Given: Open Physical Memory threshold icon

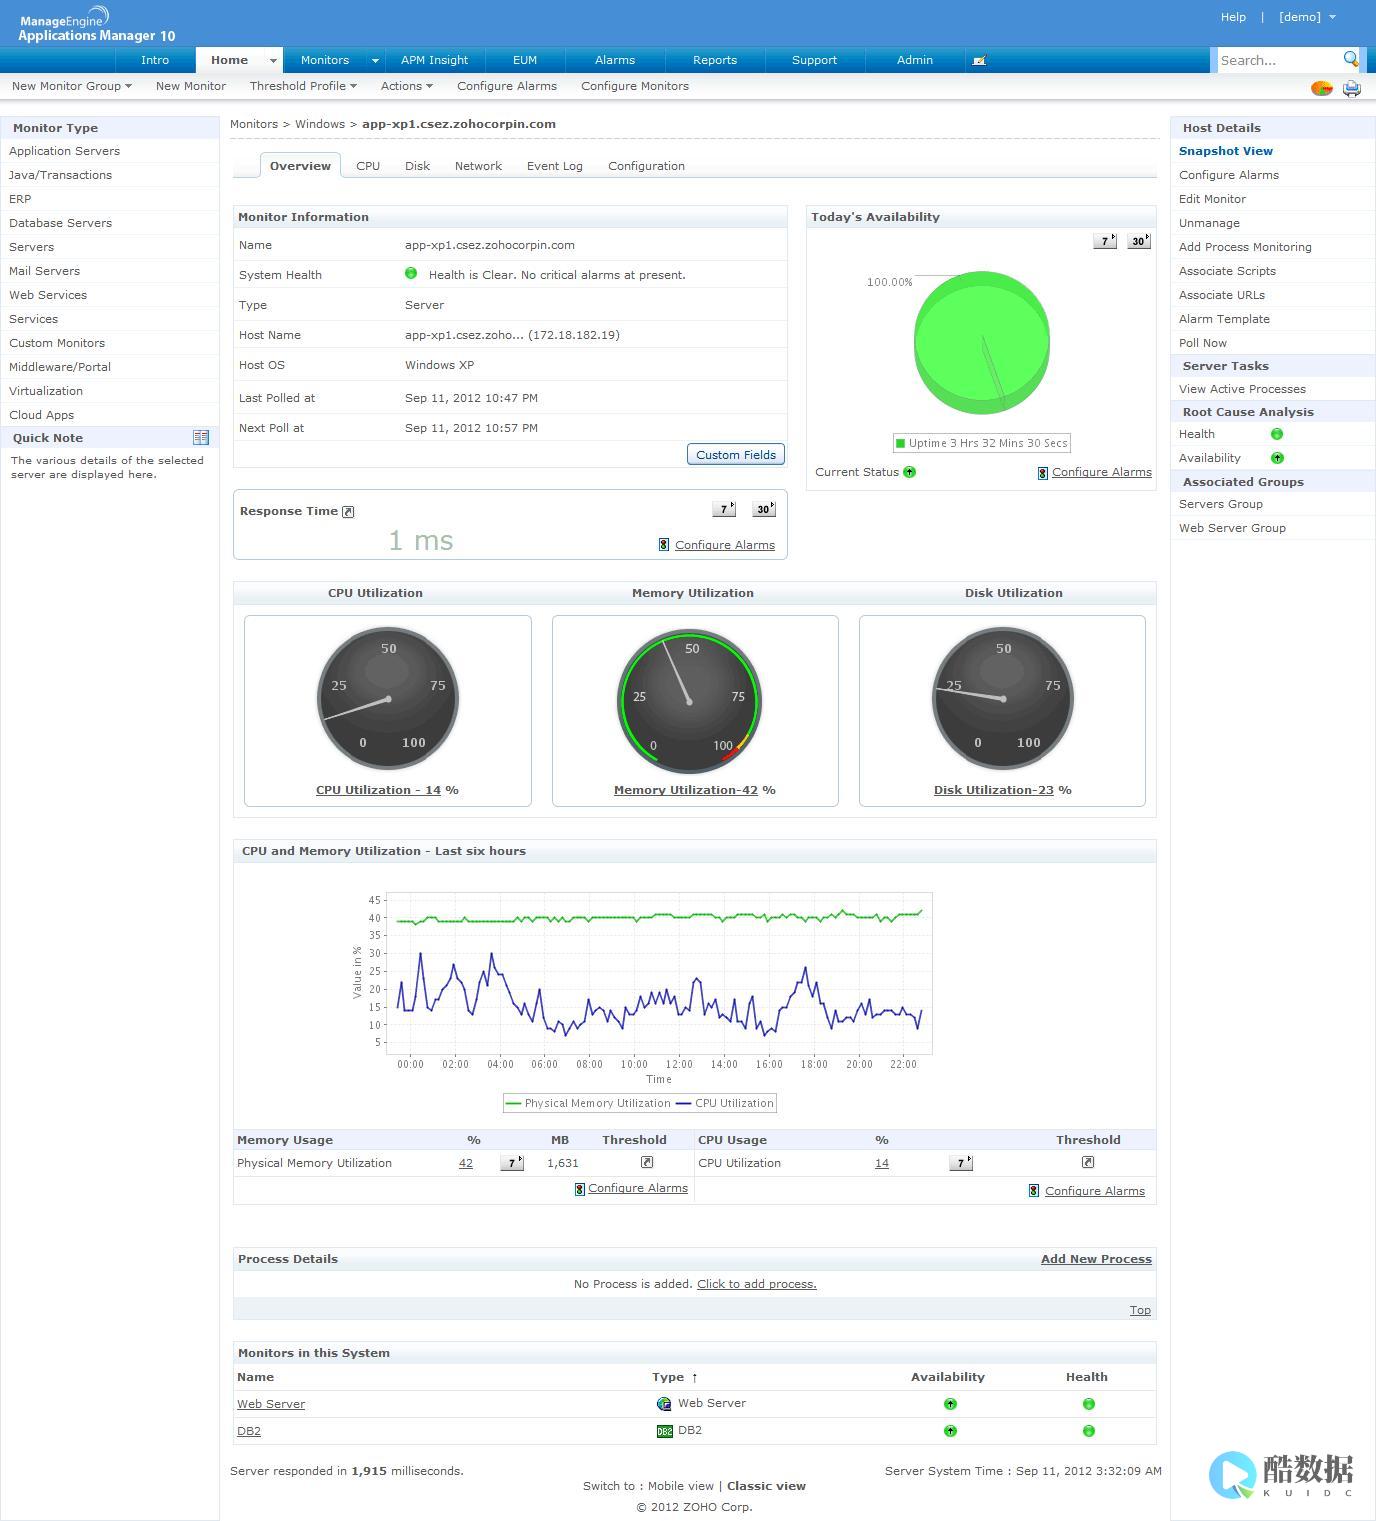Looking at the screenshot, I should (647, 1162).
